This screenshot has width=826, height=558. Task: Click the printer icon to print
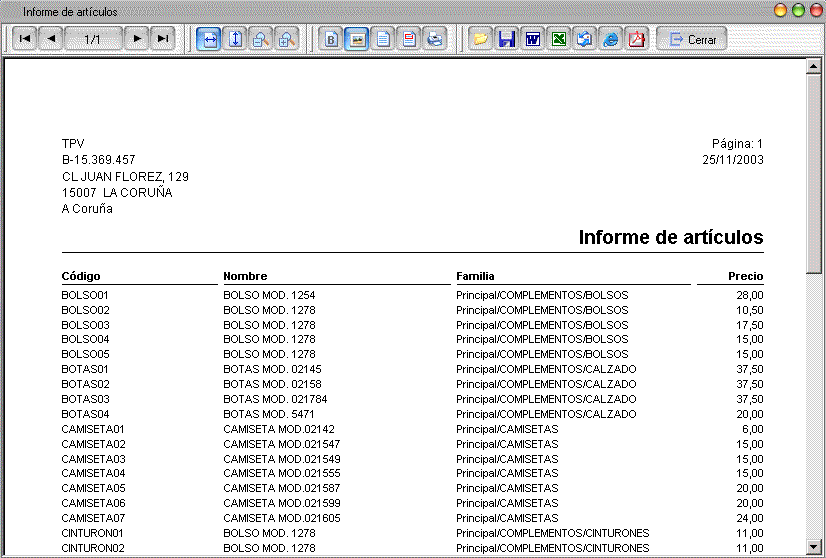coord(435,39)
